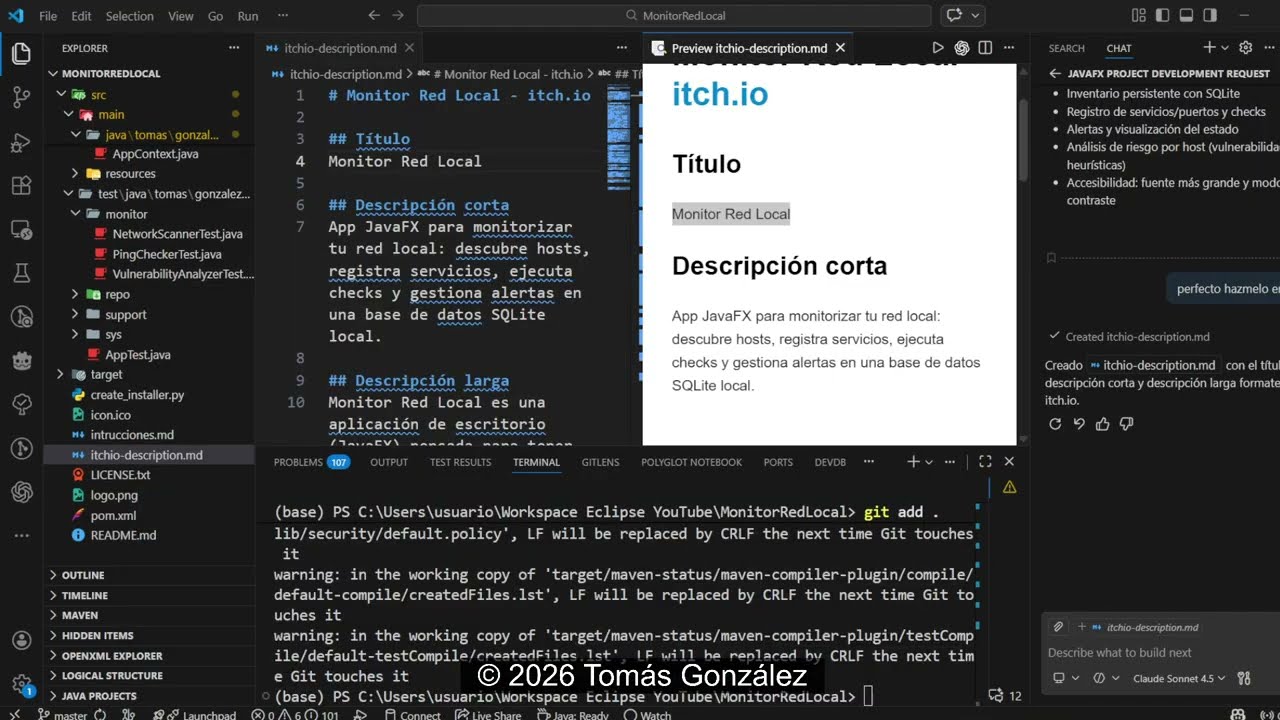Mark chat response as helpful

point(1103,424)
